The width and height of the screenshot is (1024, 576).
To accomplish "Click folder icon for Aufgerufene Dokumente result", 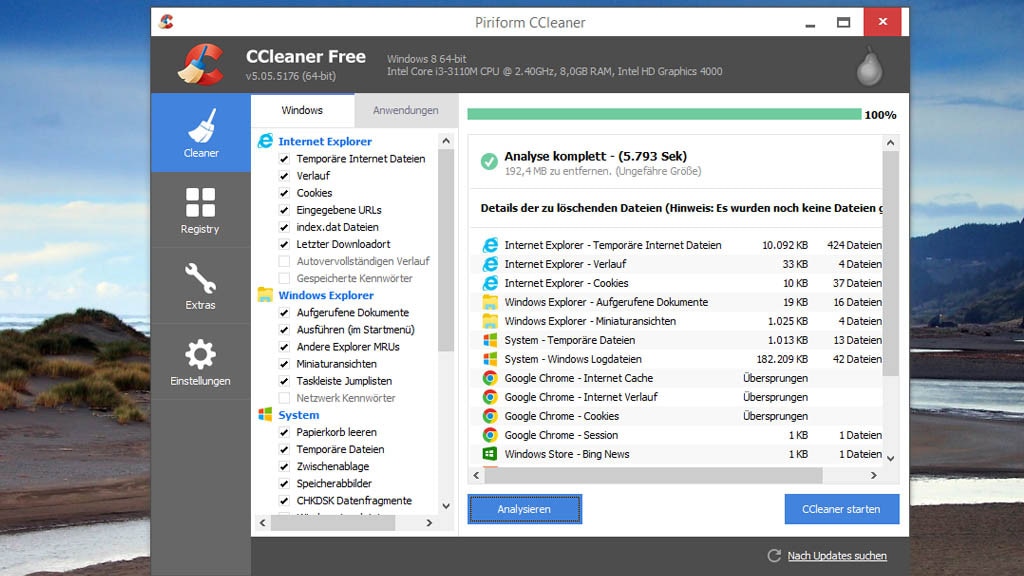I will click(x=490, y=302).
